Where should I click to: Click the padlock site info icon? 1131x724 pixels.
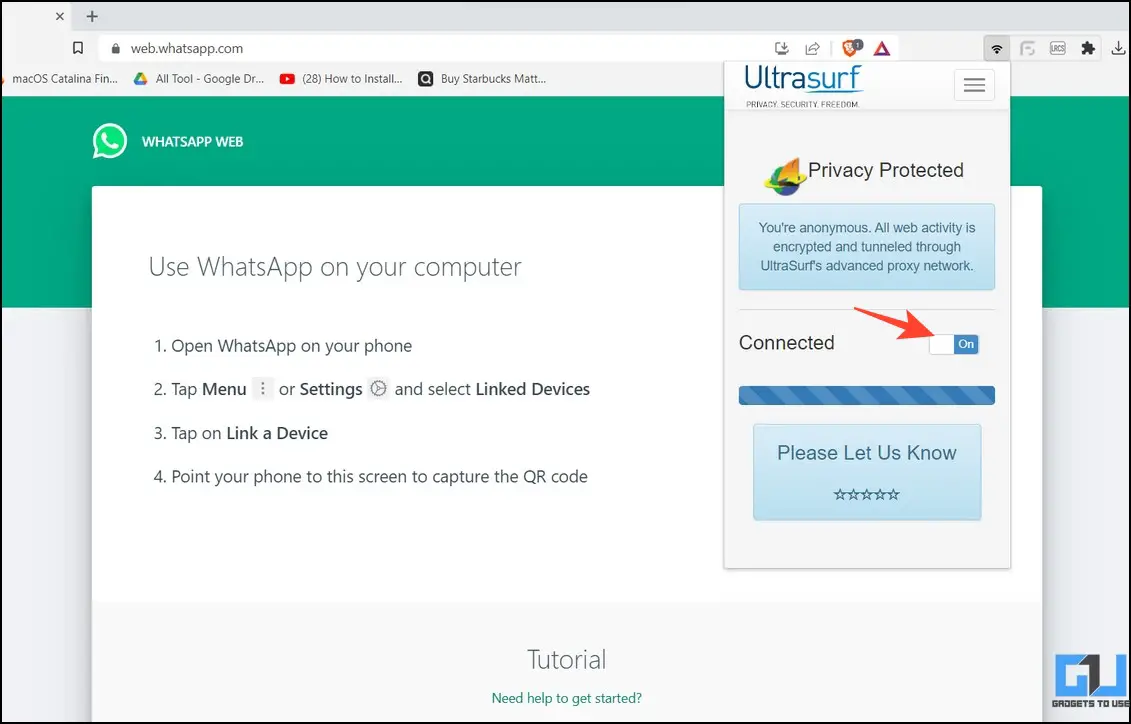click(x=115, y=48)
